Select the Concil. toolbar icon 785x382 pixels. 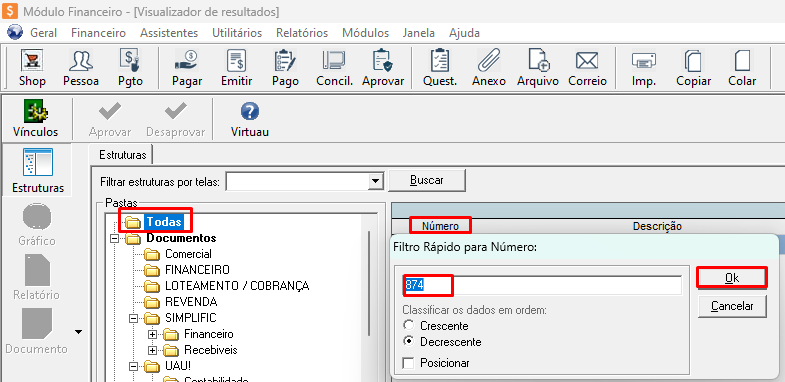334,61
